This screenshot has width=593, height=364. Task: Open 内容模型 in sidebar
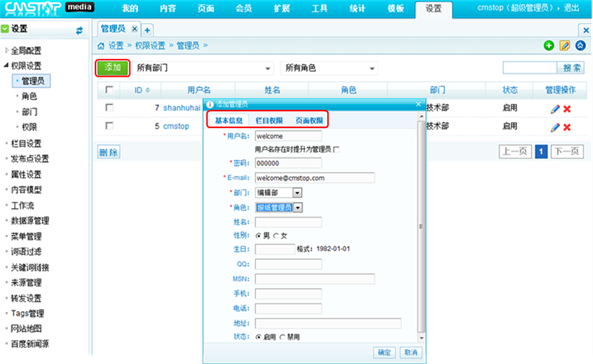(26, 190)
